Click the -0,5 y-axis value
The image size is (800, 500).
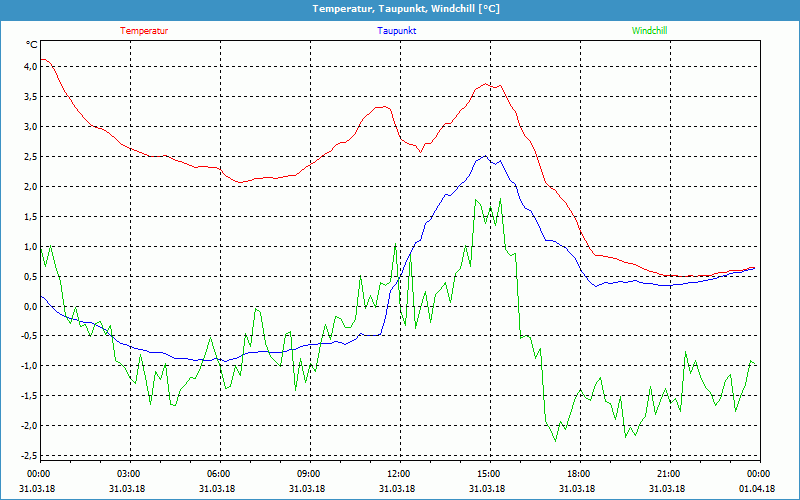pos(29,336)
